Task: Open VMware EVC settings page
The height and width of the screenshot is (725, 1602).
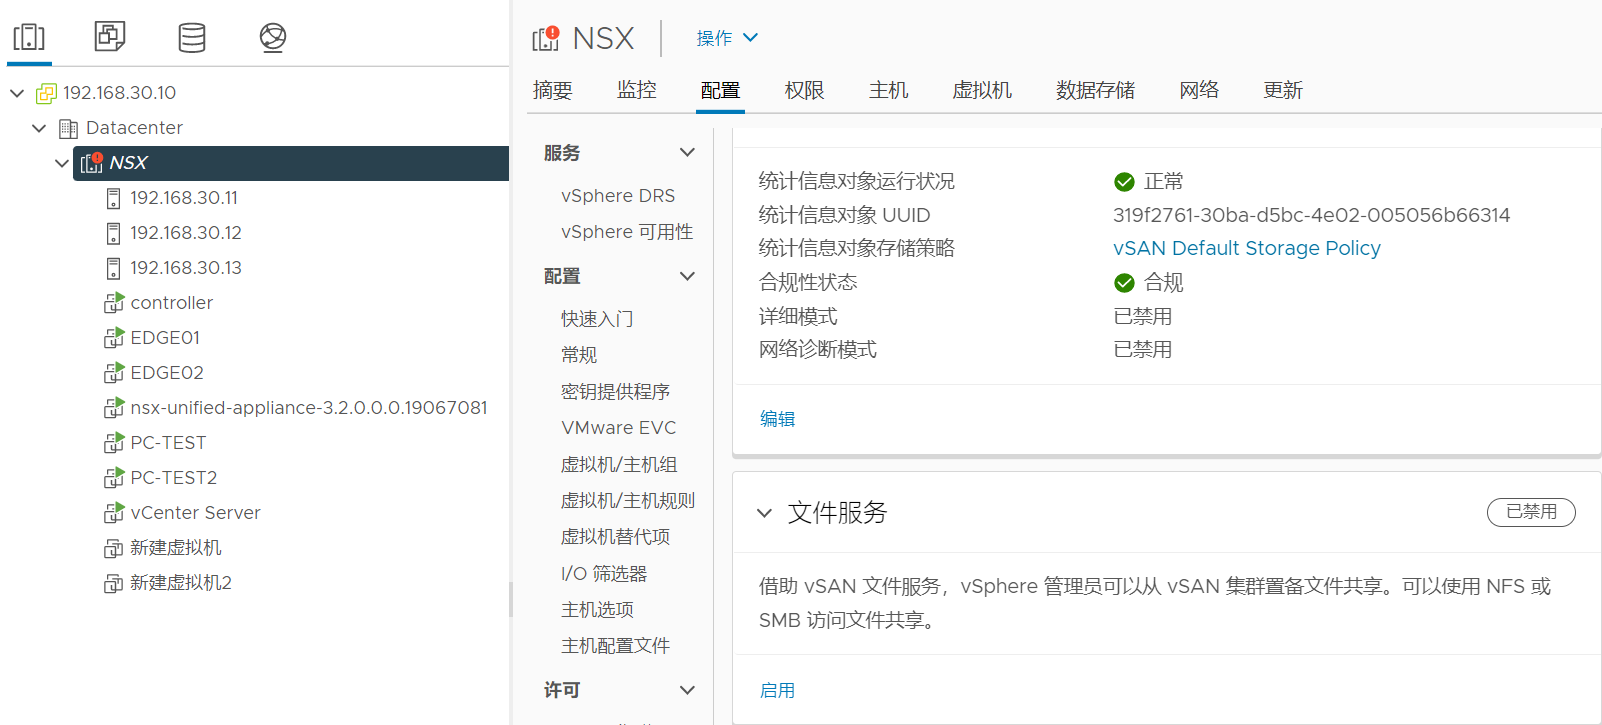Action: point(619,428)
